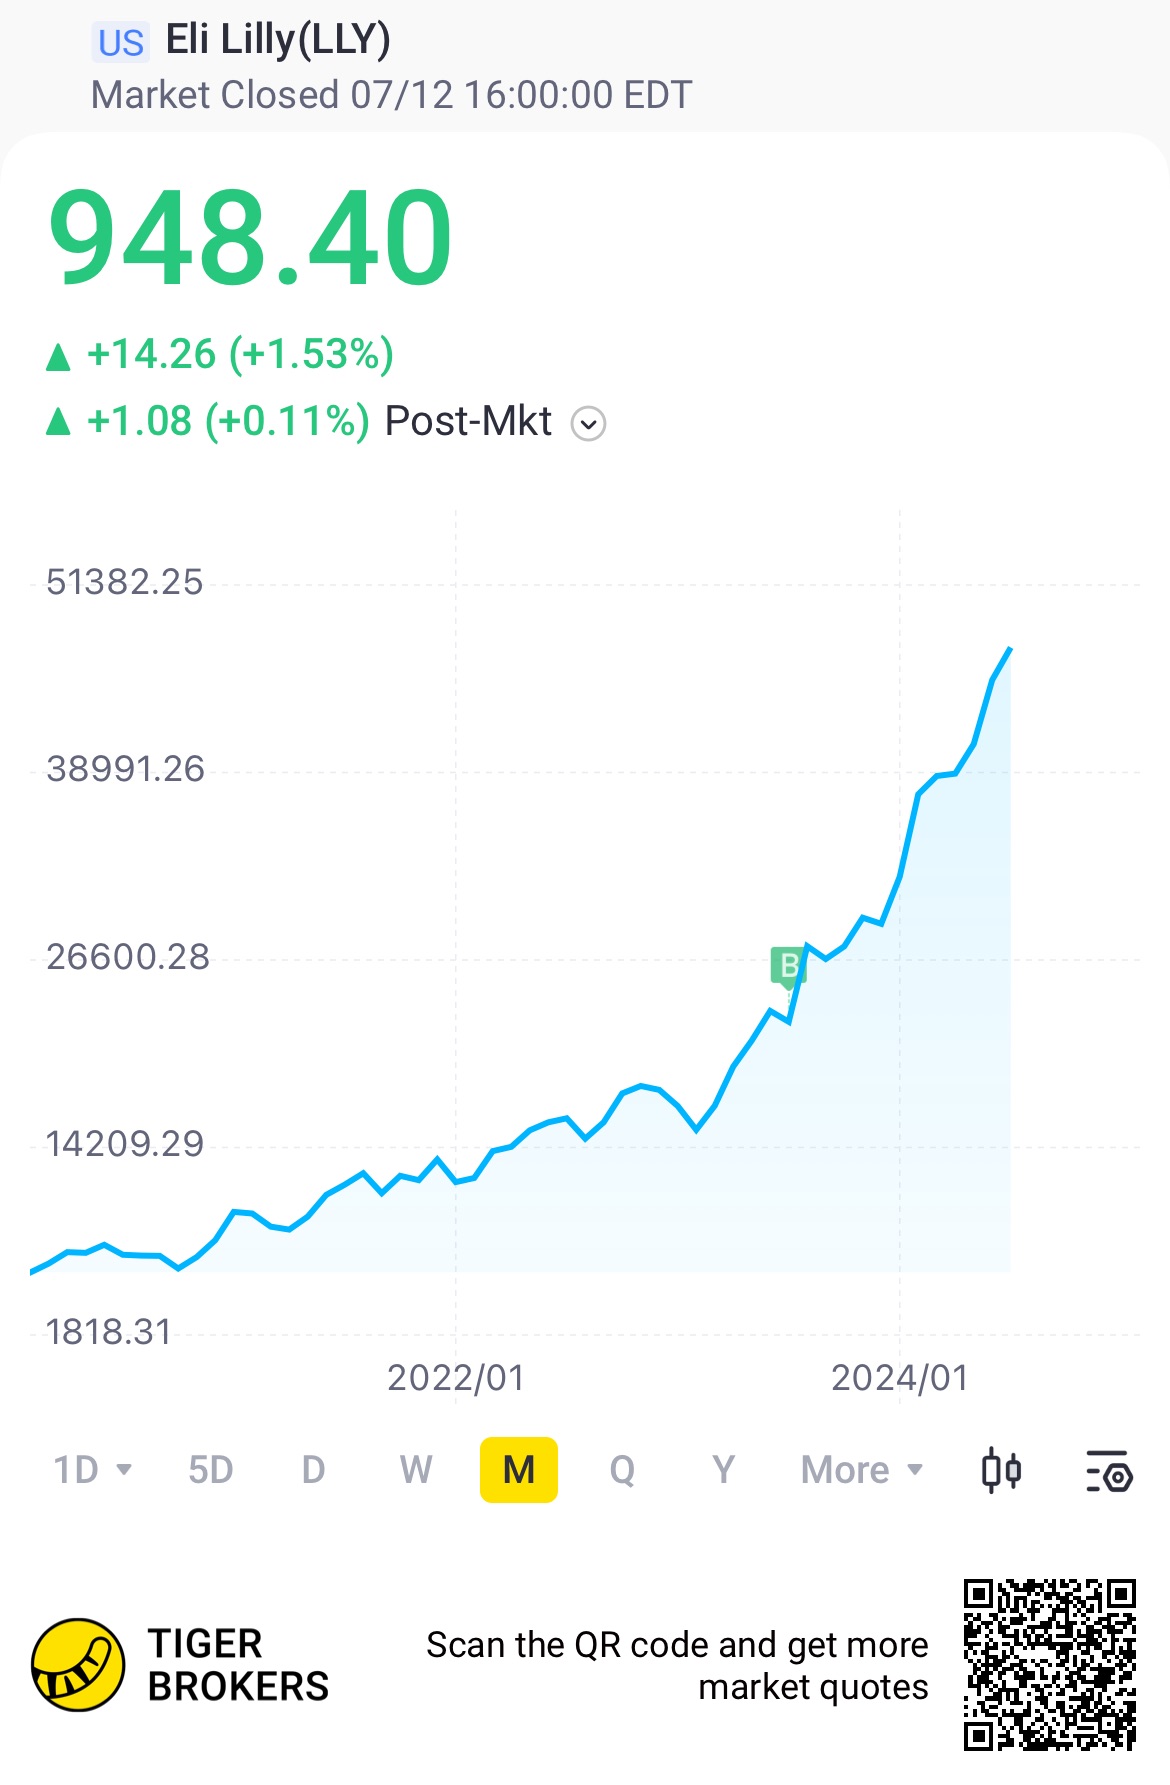
Task: Open the 1D interval dropdown
Action: (x=92, y=1470)
